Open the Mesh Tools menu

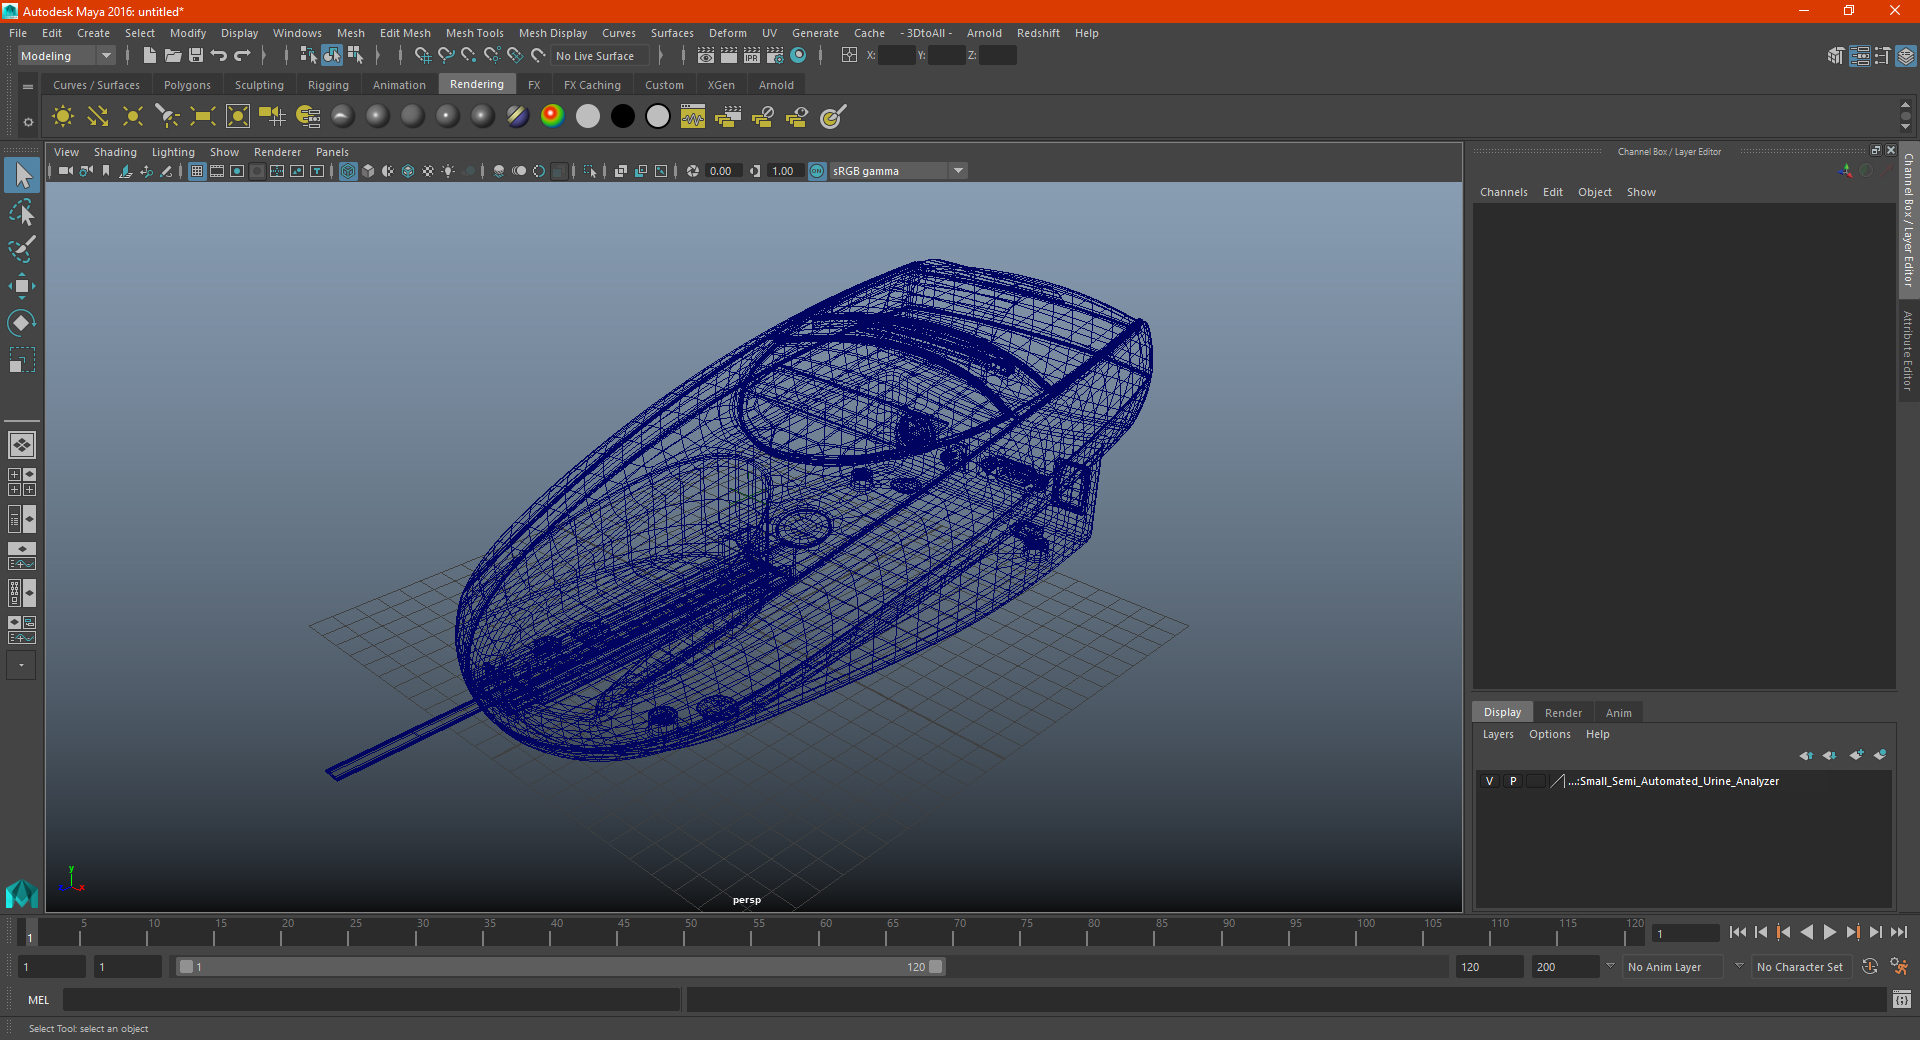tap(474, 33)
